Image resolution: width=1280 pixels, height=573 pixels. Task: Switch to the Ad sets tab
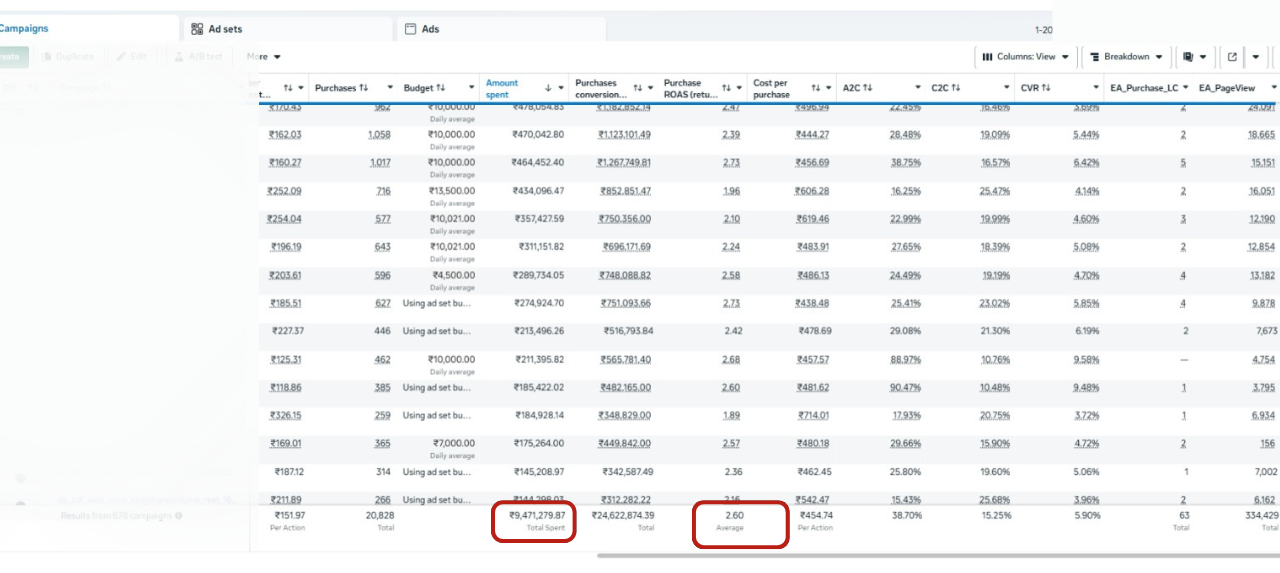tap(225, 29)
